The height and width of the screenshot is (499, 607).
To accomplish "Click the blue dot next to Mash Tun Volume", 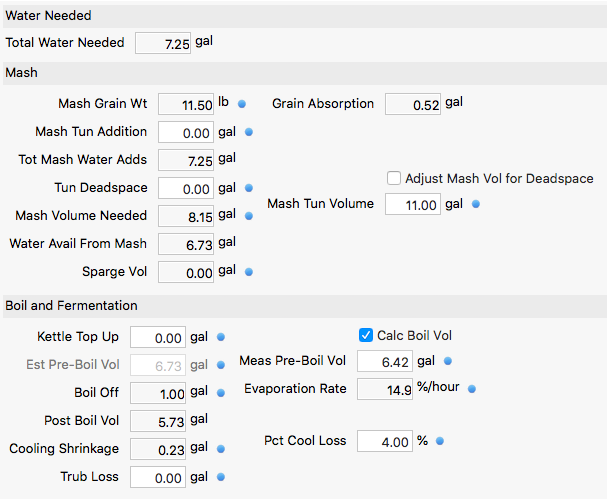I will pyautogui.click(x=476, y=204).
